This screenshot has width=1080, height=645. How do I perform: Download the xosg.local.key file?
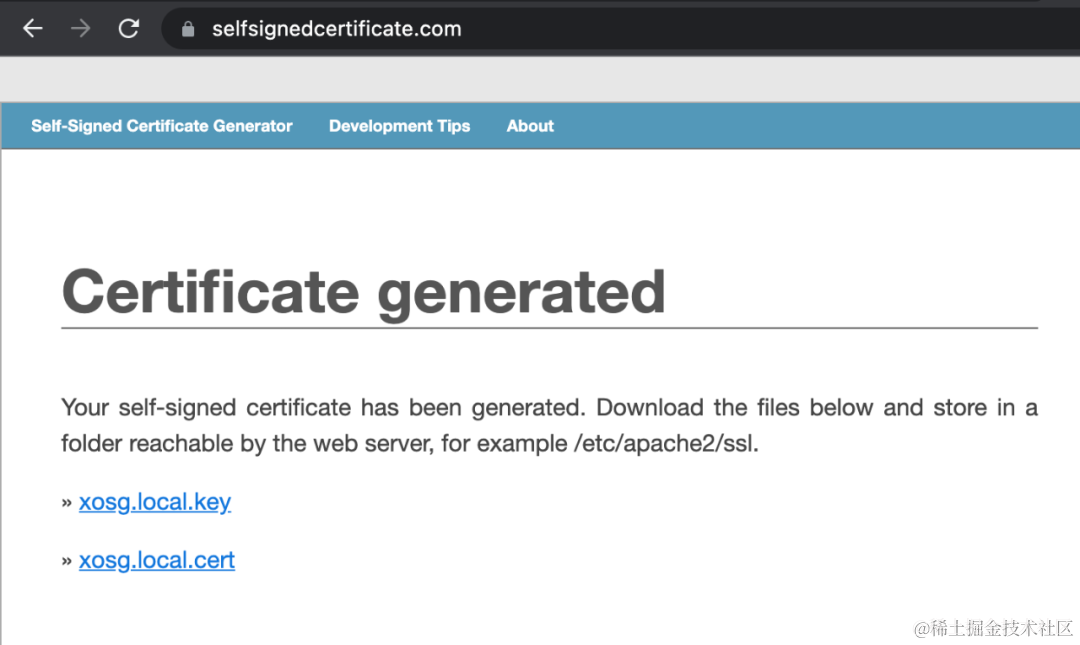pyautogui.click(x=155, y=502)
